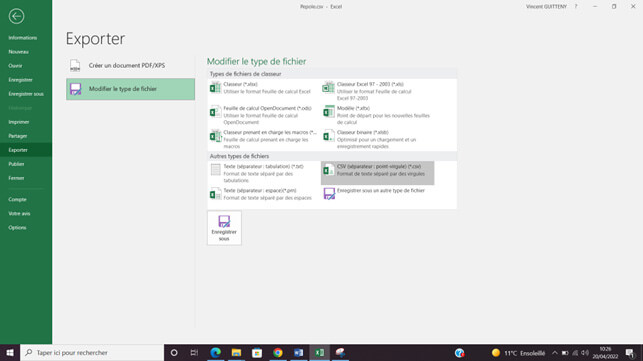Screen dimensions: 643x361
Task: Choose Créer un document PDF/XPS
Action: (130, 66)
